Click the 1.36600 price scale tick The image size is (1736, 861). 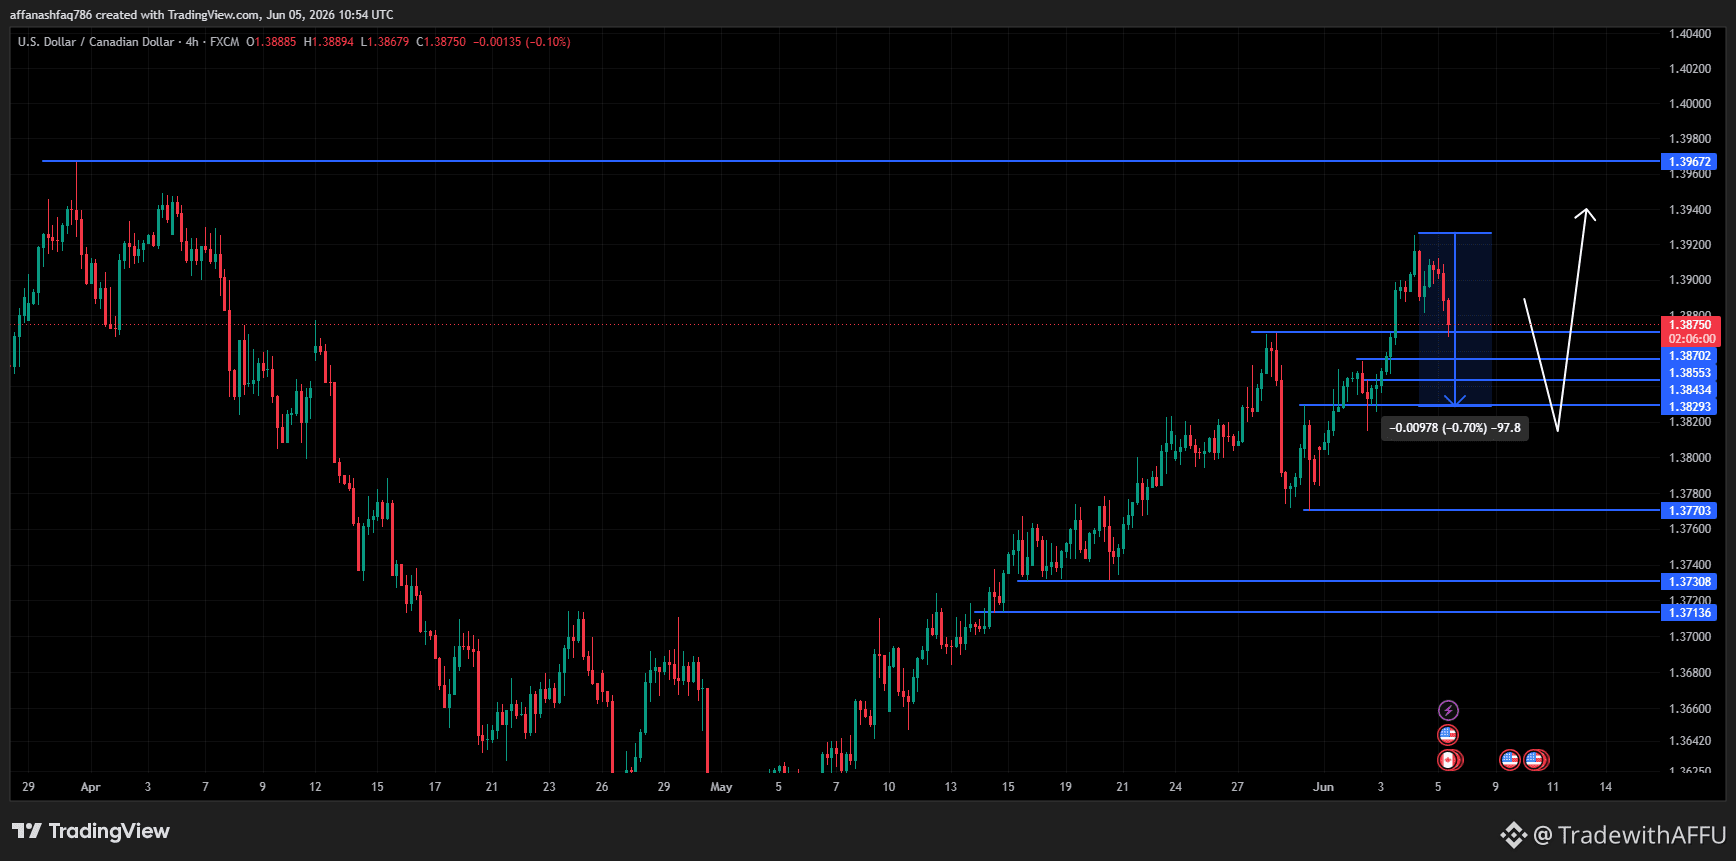pyautogui.click(x=1690, y=709)
